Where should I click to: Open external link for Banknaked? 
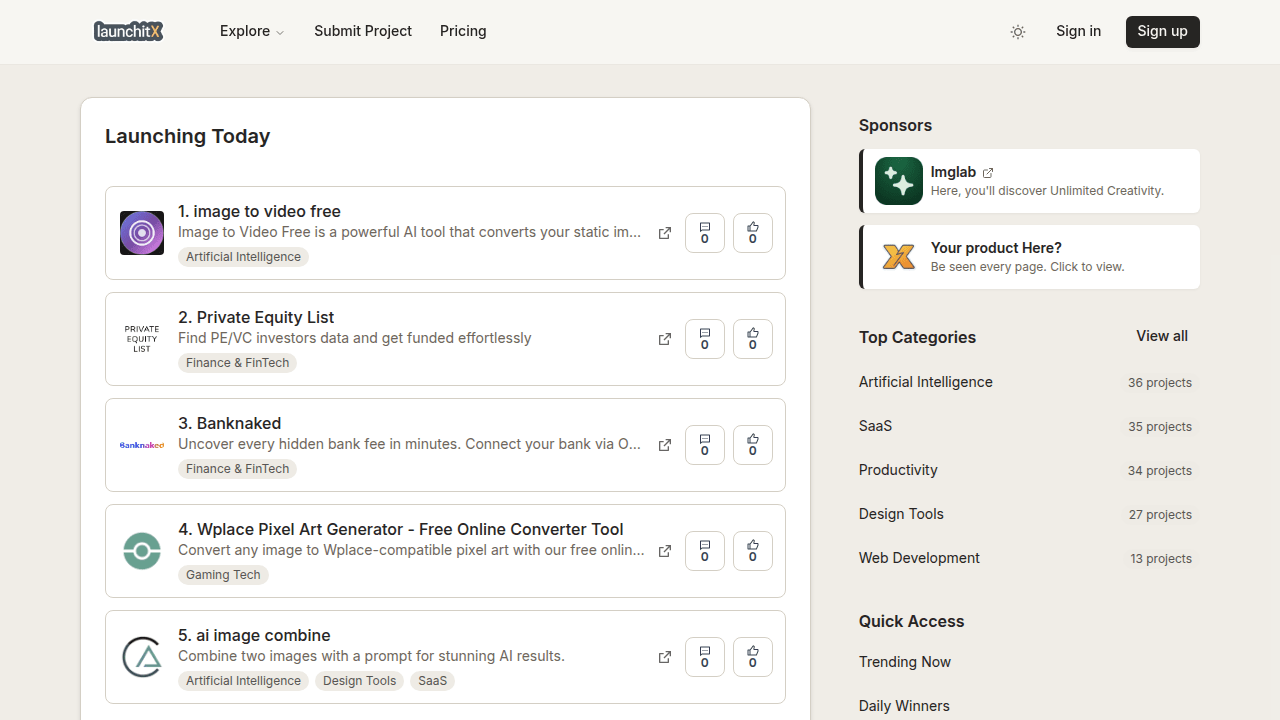coord(665,445)
